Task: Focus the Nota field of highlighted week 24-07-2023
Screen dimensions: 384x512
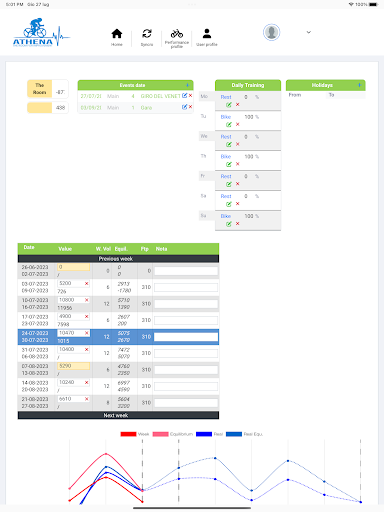Action: [x=186, y=337]
